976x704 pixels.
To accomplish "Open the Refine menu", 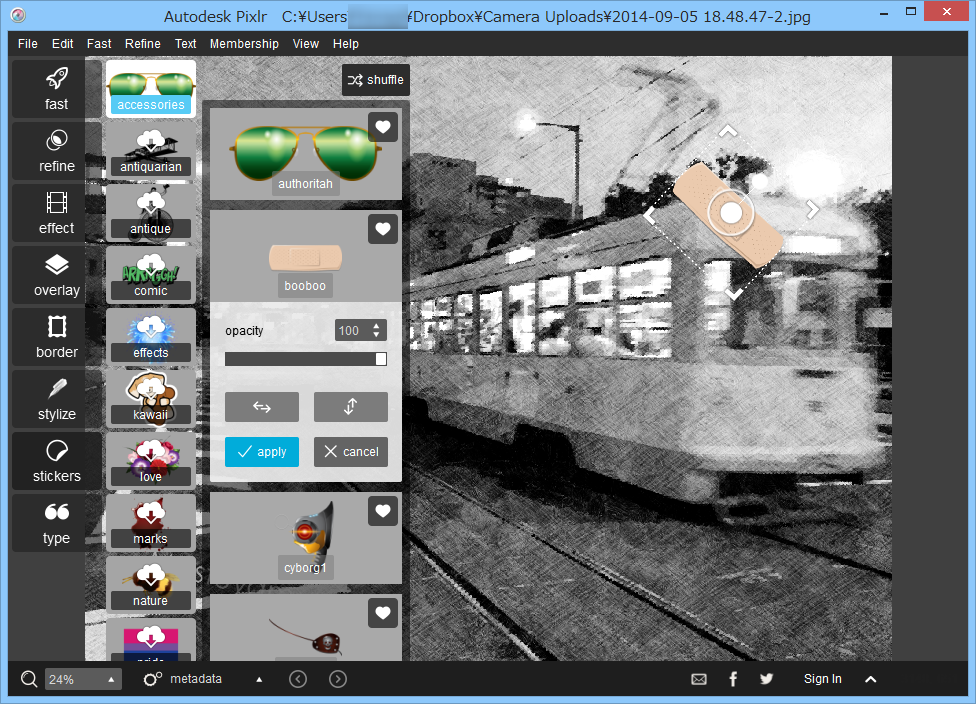I will coord(143,44).
